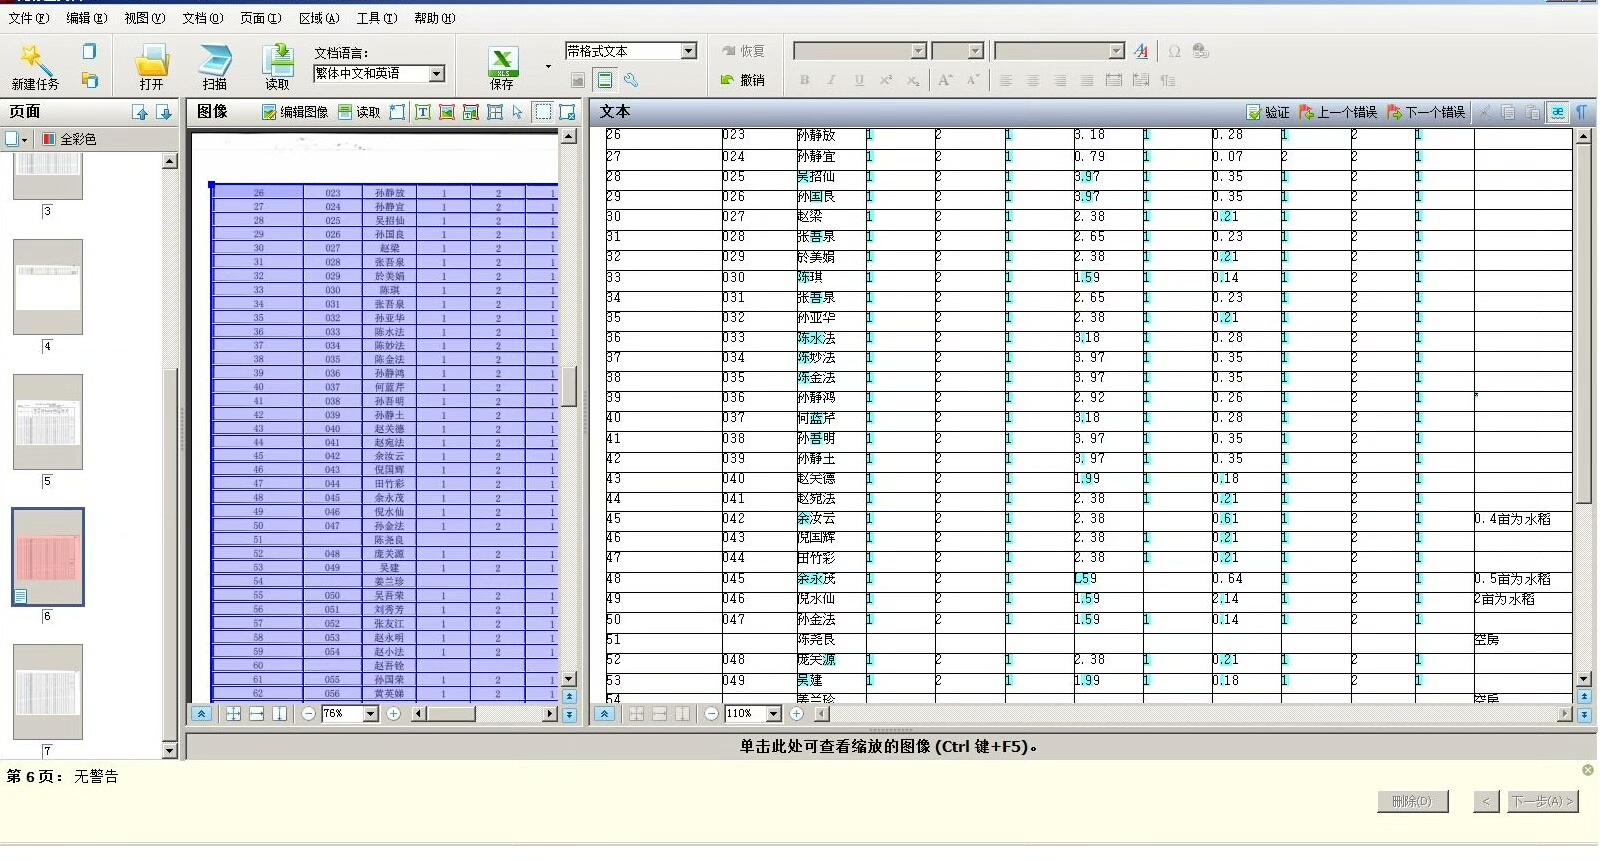Click the 撤销 (Undo) button

pos(743,80)
